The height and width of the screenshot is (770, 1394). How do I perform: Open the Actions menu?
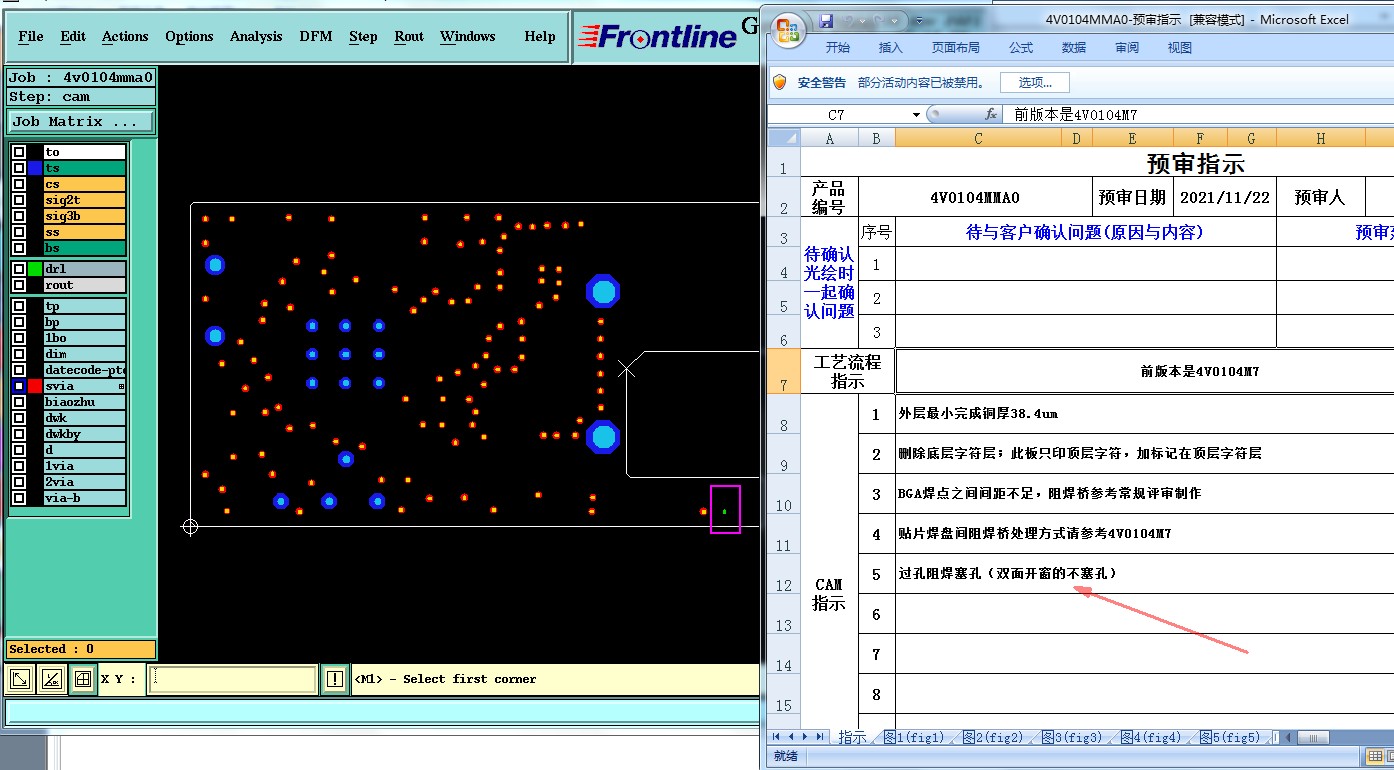[x=125, y=37]
